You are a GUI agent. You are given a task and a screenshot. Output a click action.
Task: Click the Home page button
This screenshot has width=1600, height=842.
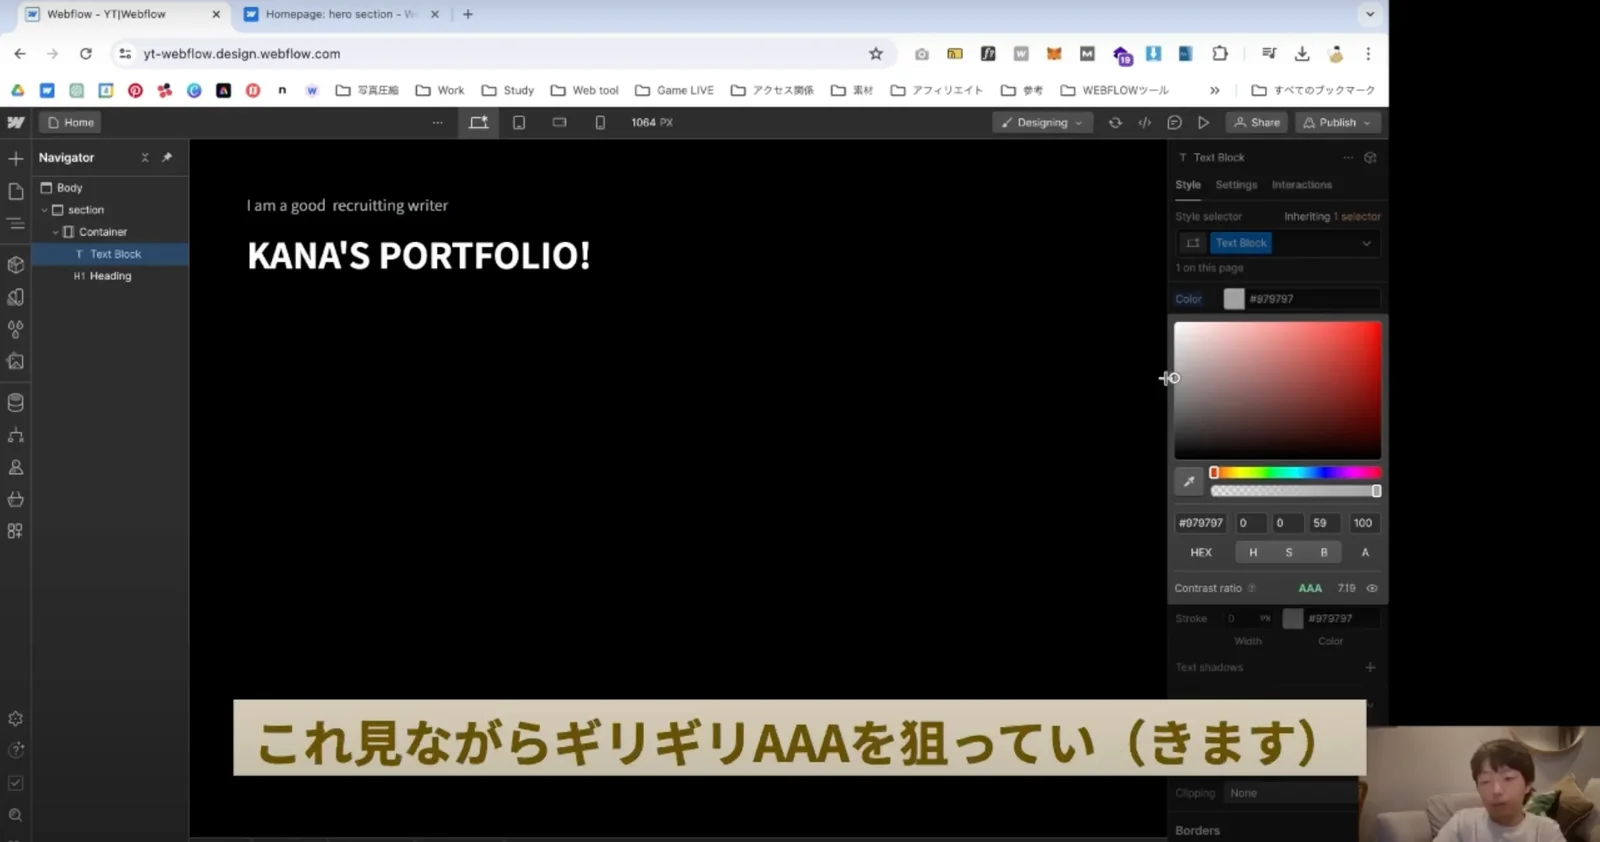click(x=71, y=122)
